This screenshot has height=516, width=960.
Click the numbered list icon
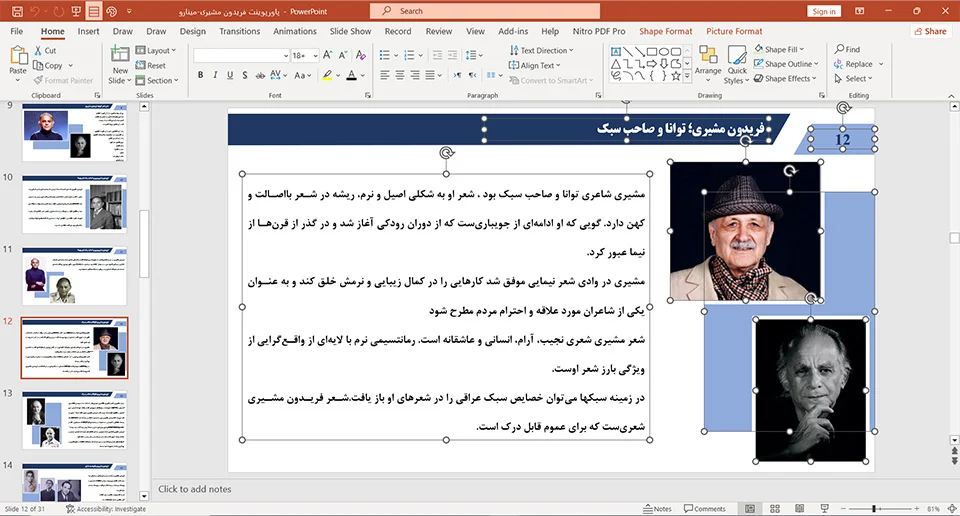click(x=410, y=55)
